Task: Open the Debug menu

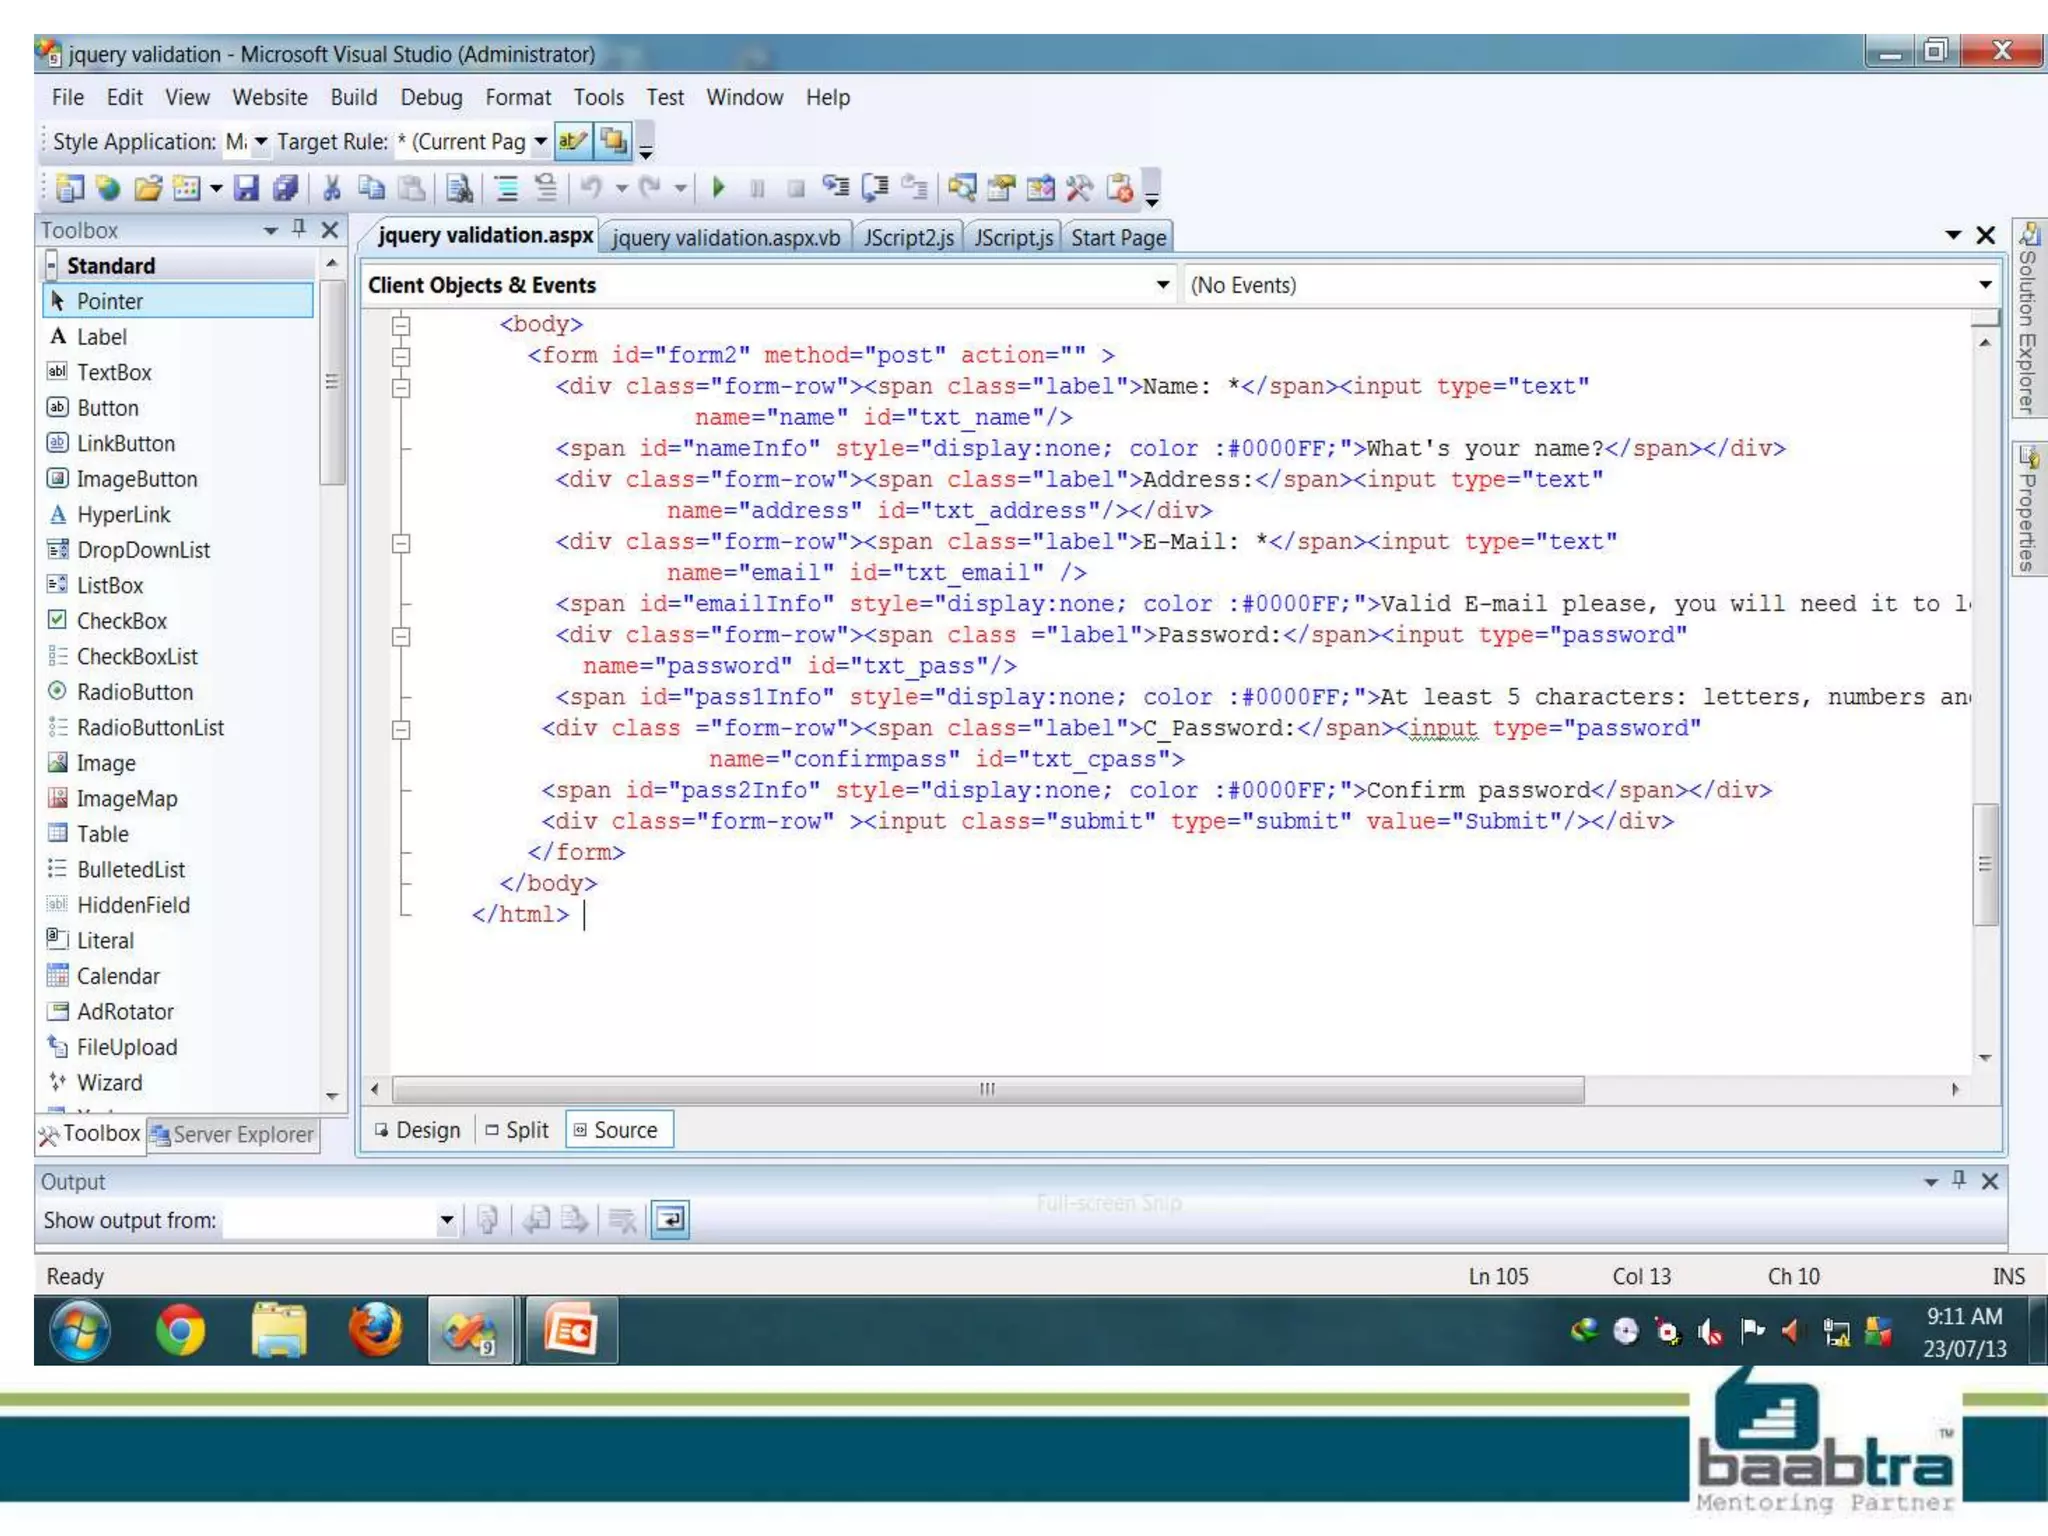Action: click(x=431, y=97)
